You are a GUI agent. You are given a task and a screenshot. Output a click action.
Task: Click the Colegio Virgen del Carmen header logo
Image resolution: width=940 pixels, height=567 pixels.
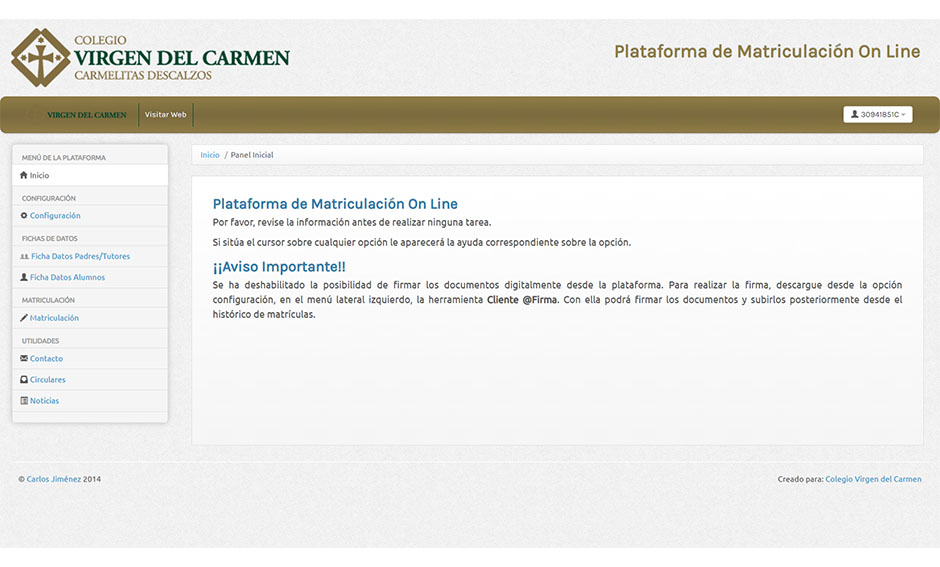coord(150,57)
